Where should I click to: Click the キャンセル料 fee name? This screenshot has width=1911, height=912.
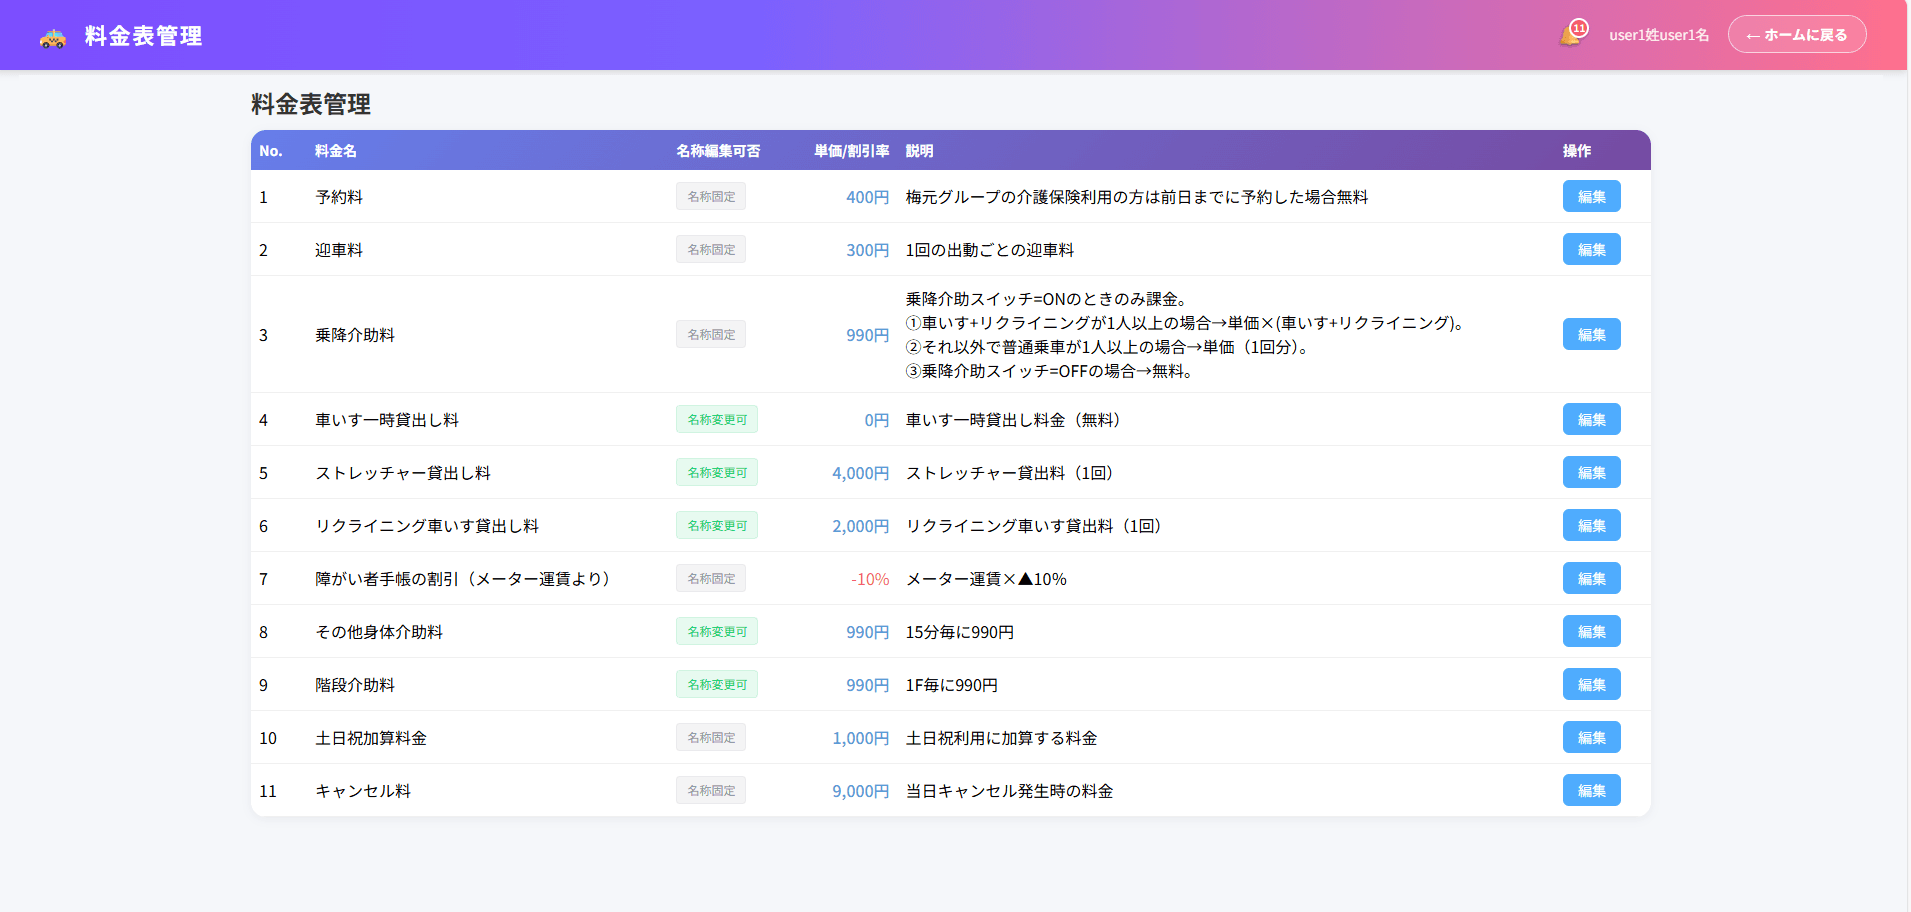pos(363,791)
